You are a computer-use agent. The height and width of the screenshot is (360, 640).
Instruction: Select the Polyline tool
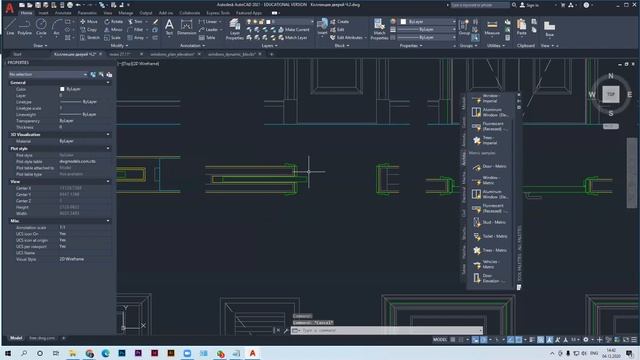(24, 27)
